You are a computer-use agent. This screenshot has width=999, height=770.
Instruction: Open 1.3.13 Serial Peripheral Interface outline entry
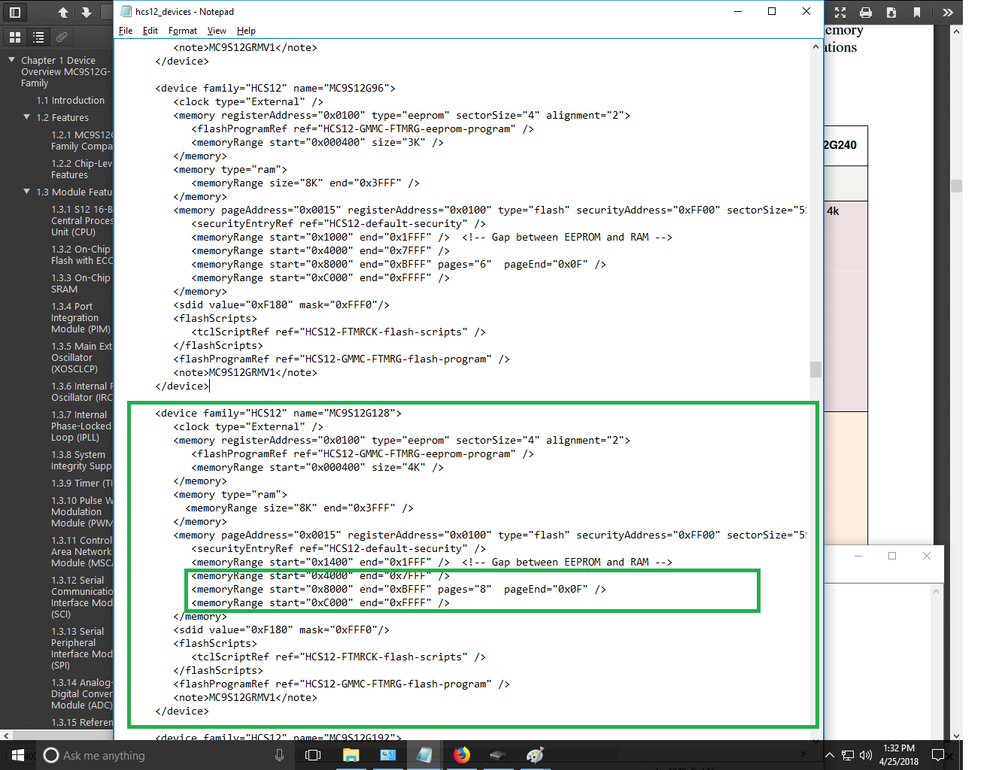pos(82,648)
